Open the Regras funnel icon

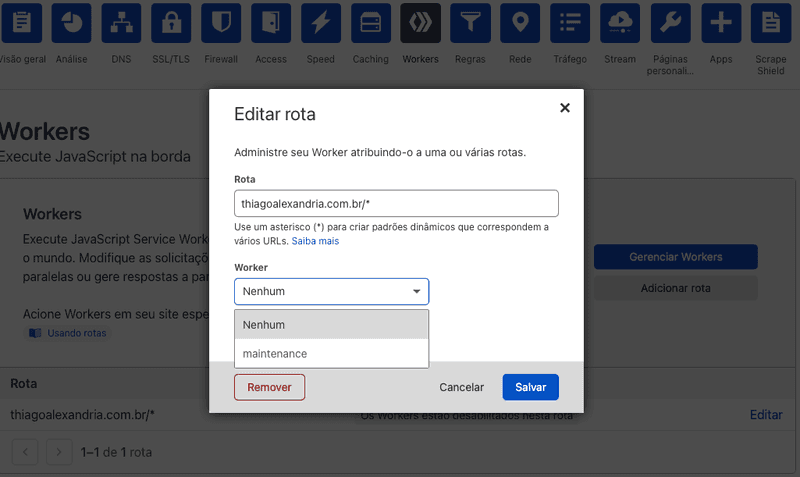pyautogui.click(x=470, y=23)
